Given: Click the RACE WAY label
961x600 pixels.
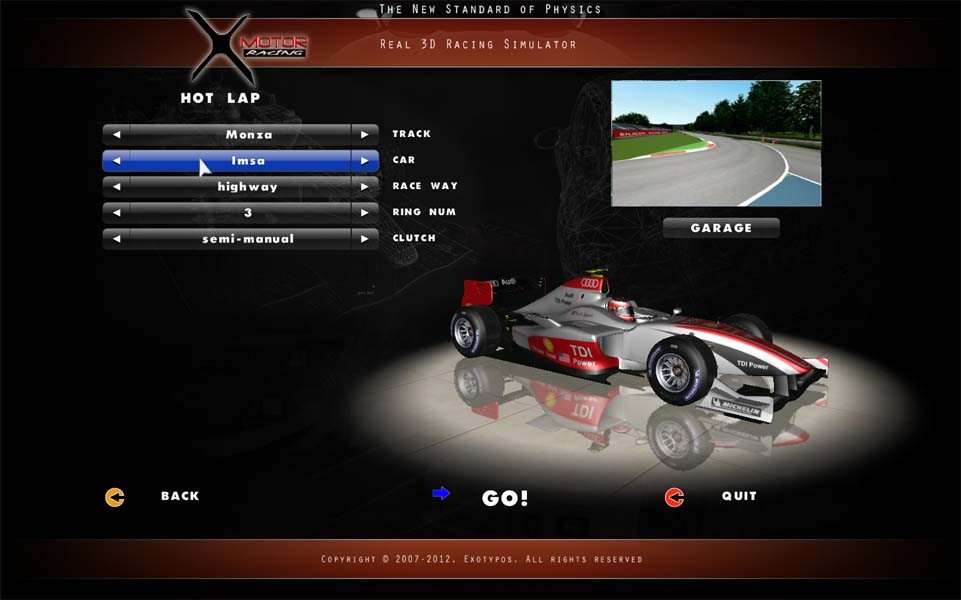Looking at the screenshot, I should pyautogui.click(x=425, y=186).
